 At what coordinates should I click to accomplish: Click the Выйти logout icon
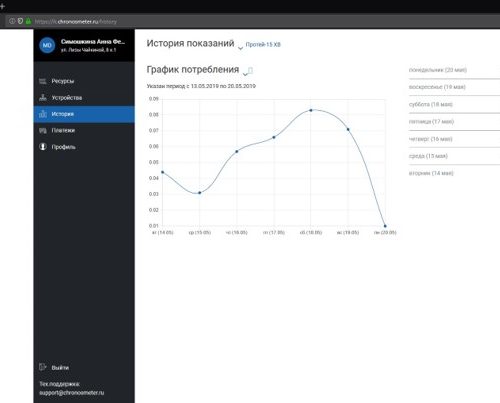point(43,367)
